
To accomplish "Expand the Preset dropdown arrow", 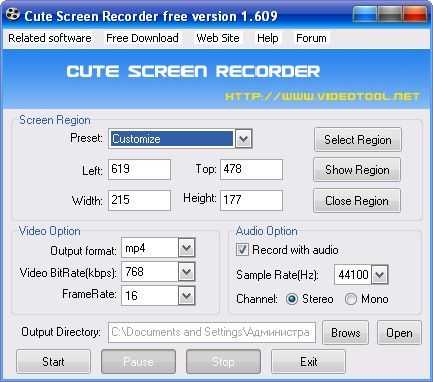I will point(244,139).
